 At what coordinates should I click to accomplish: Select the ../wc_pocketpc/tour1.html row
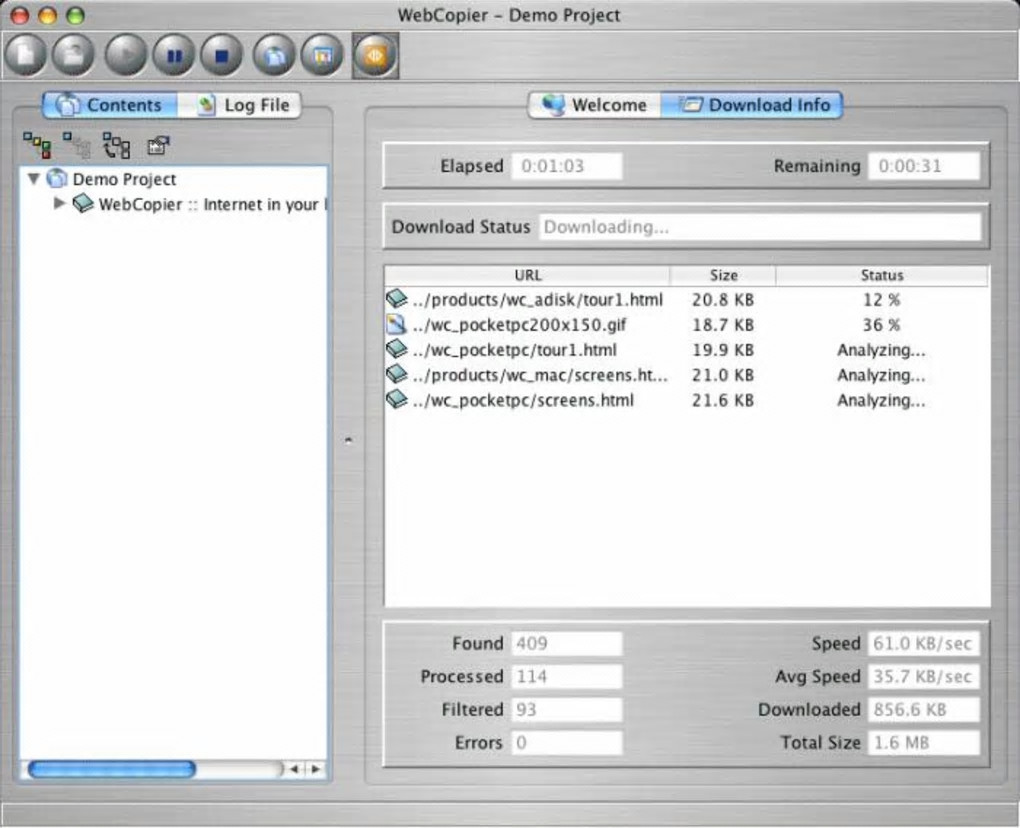point(686,350)
